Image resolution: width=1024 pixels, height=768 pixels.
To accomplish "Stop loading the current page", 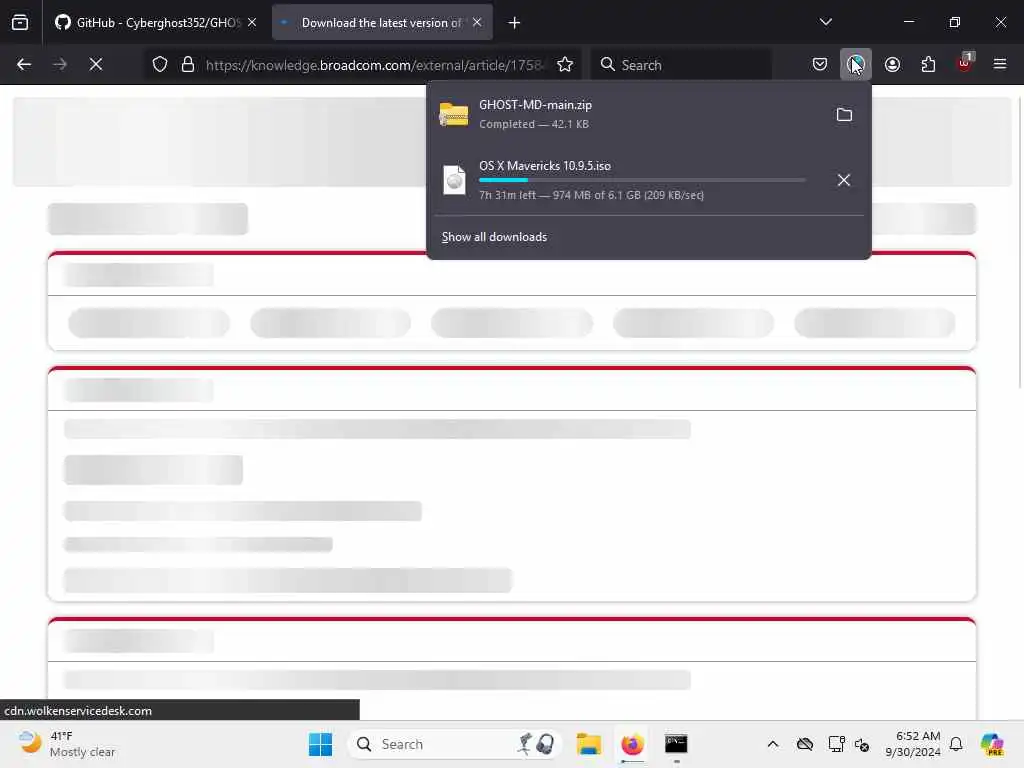I will tap(96, 64).
